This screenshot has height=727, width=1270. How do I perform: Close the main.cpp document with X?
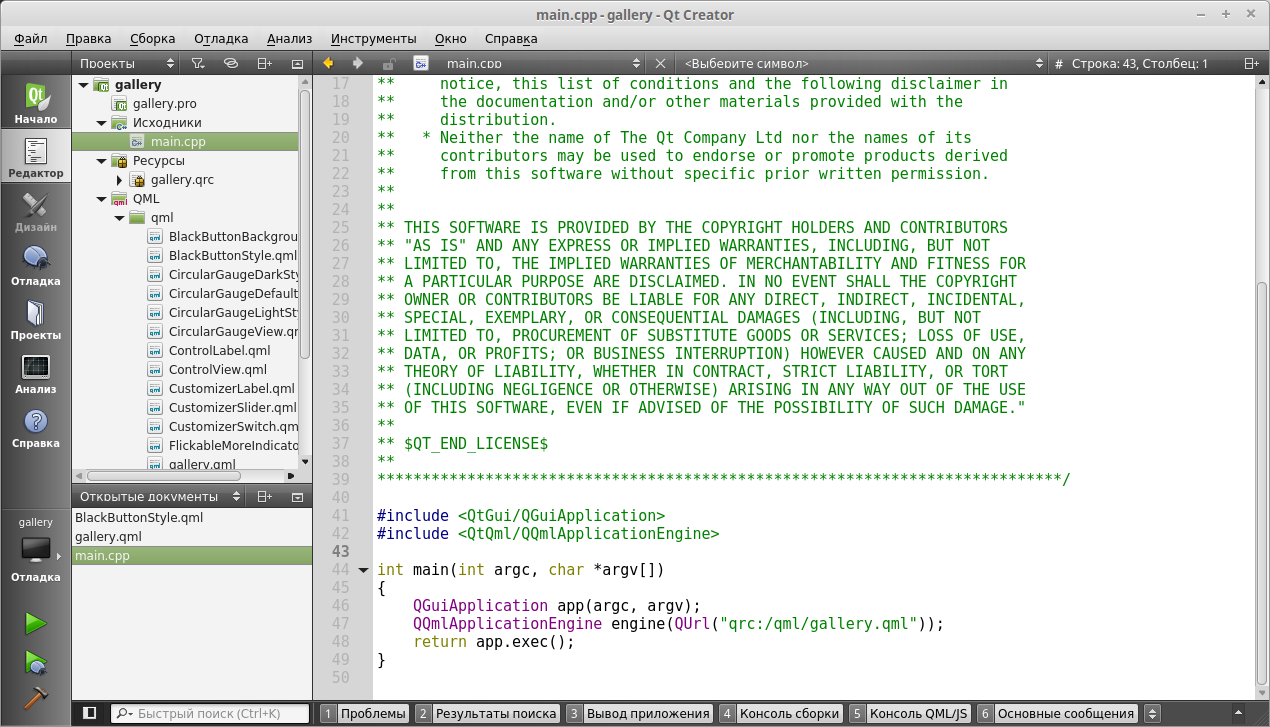(x=660, y=63)
